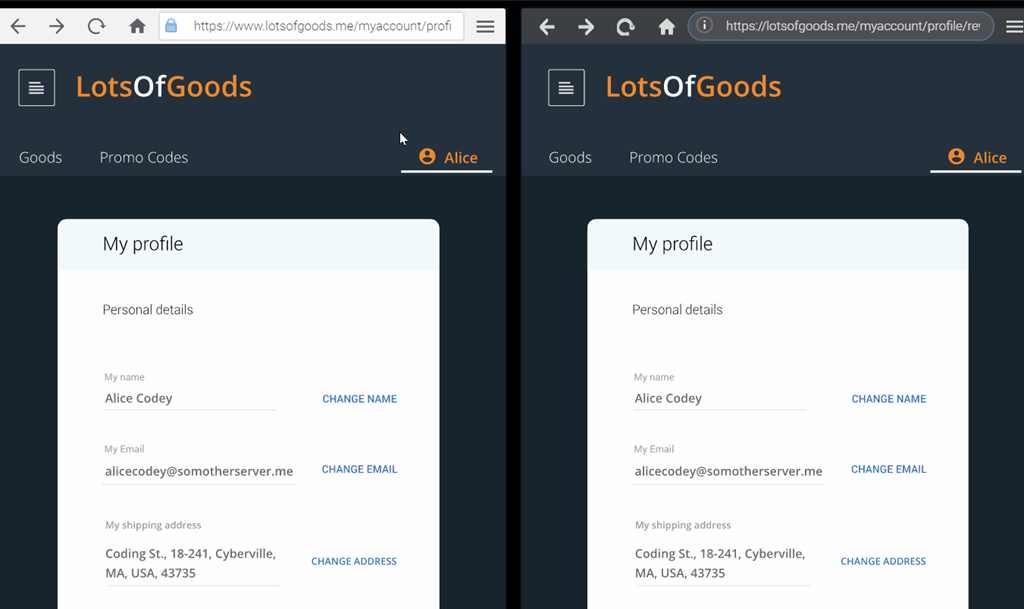Click the My Email field in right profile
The height and width of the screenshot is (609, 1024).
tap(728, 471)
